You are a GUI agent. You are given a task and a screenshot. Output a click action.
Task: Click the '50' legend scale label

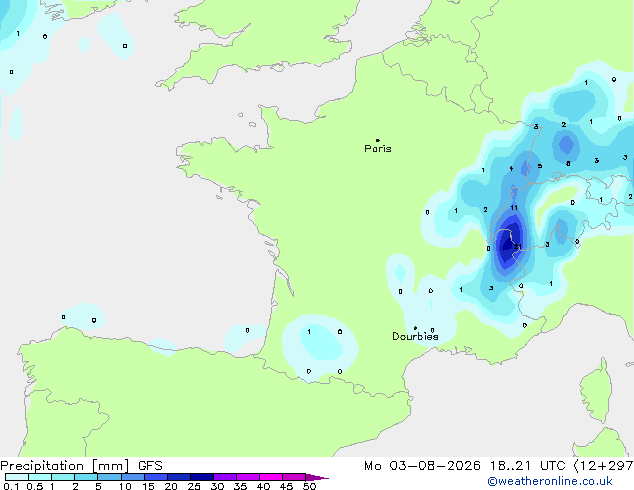(309, 486)
